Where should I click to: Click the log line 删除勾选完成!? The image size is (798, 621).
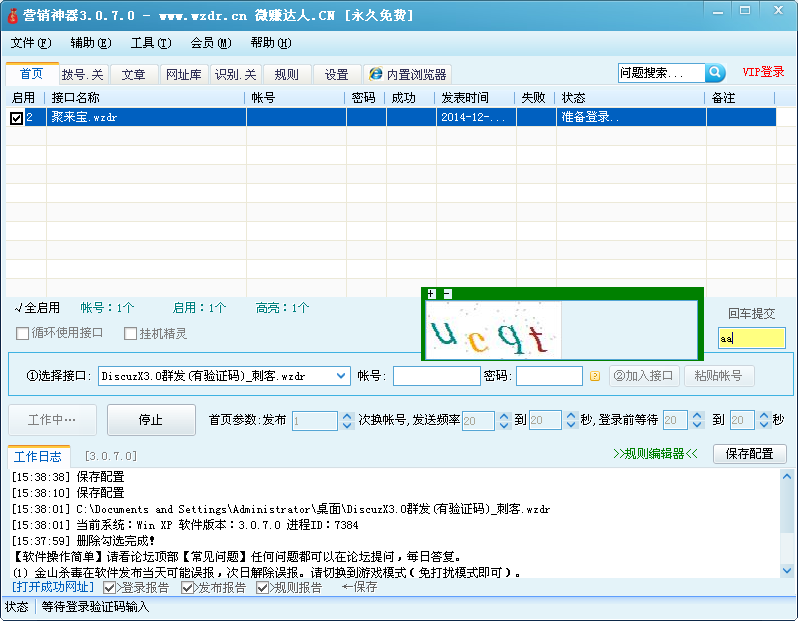pos(83,541)
